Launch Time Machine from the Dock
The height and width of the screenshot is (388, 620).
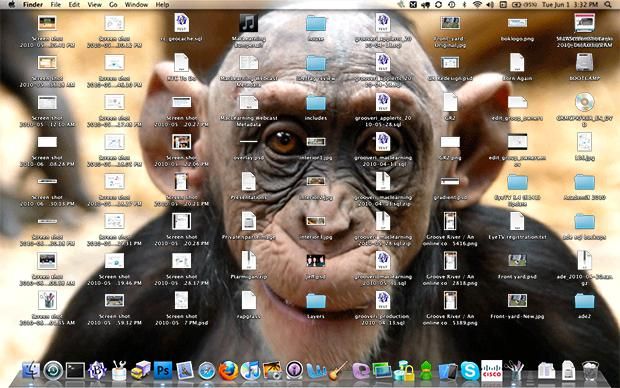tap(53, 371)
